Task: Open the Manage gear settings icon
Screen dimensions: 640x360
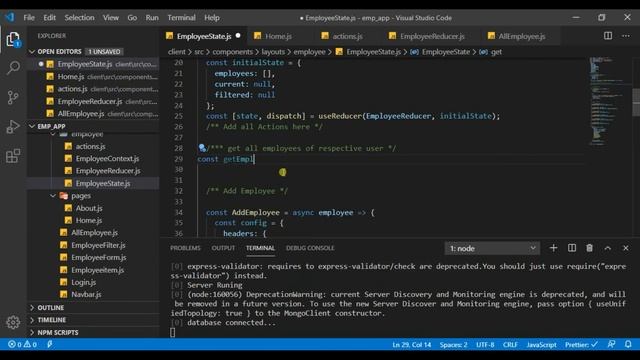Action: pyautogui.click(x=13, y=322)
